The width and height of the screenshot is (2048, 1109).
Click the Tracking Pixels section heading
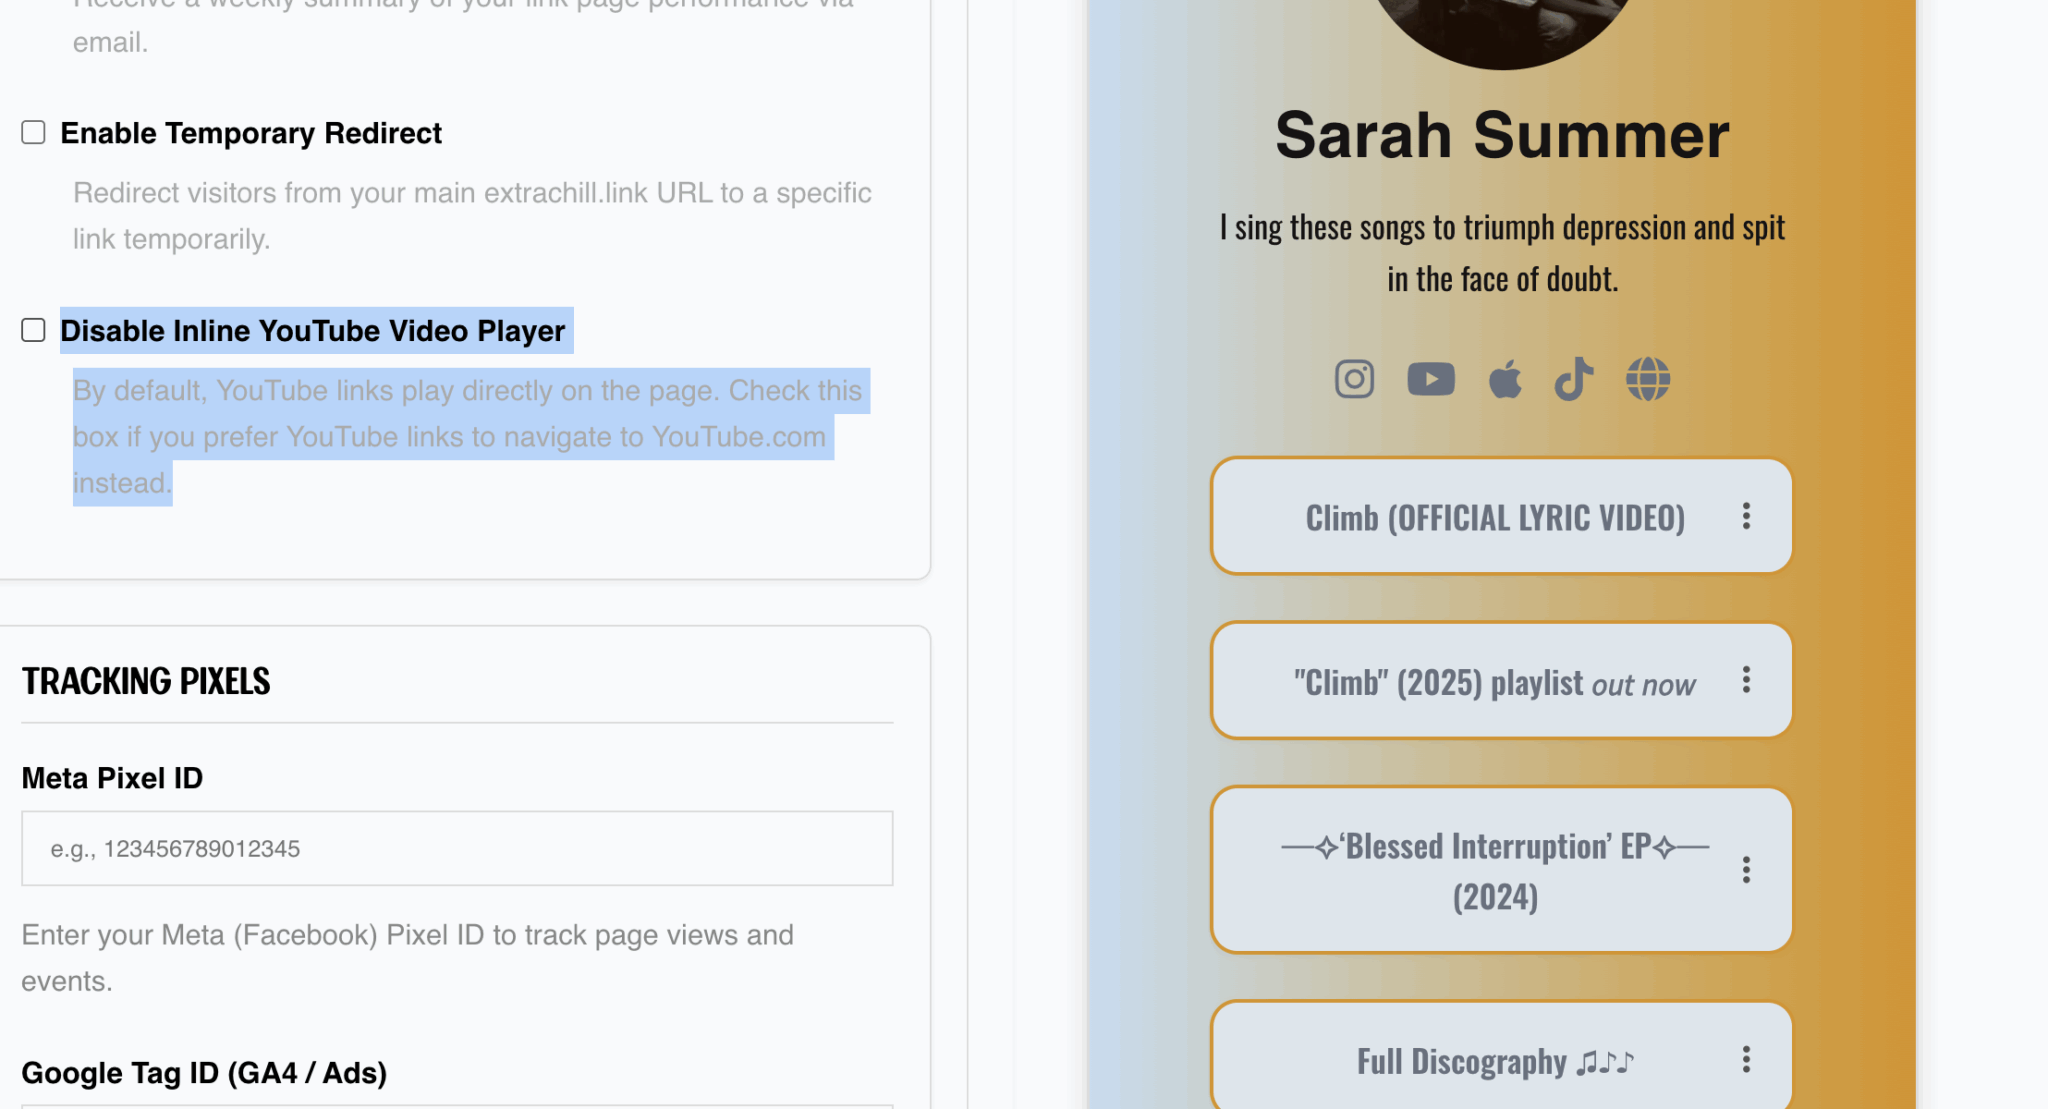point(146,681)
